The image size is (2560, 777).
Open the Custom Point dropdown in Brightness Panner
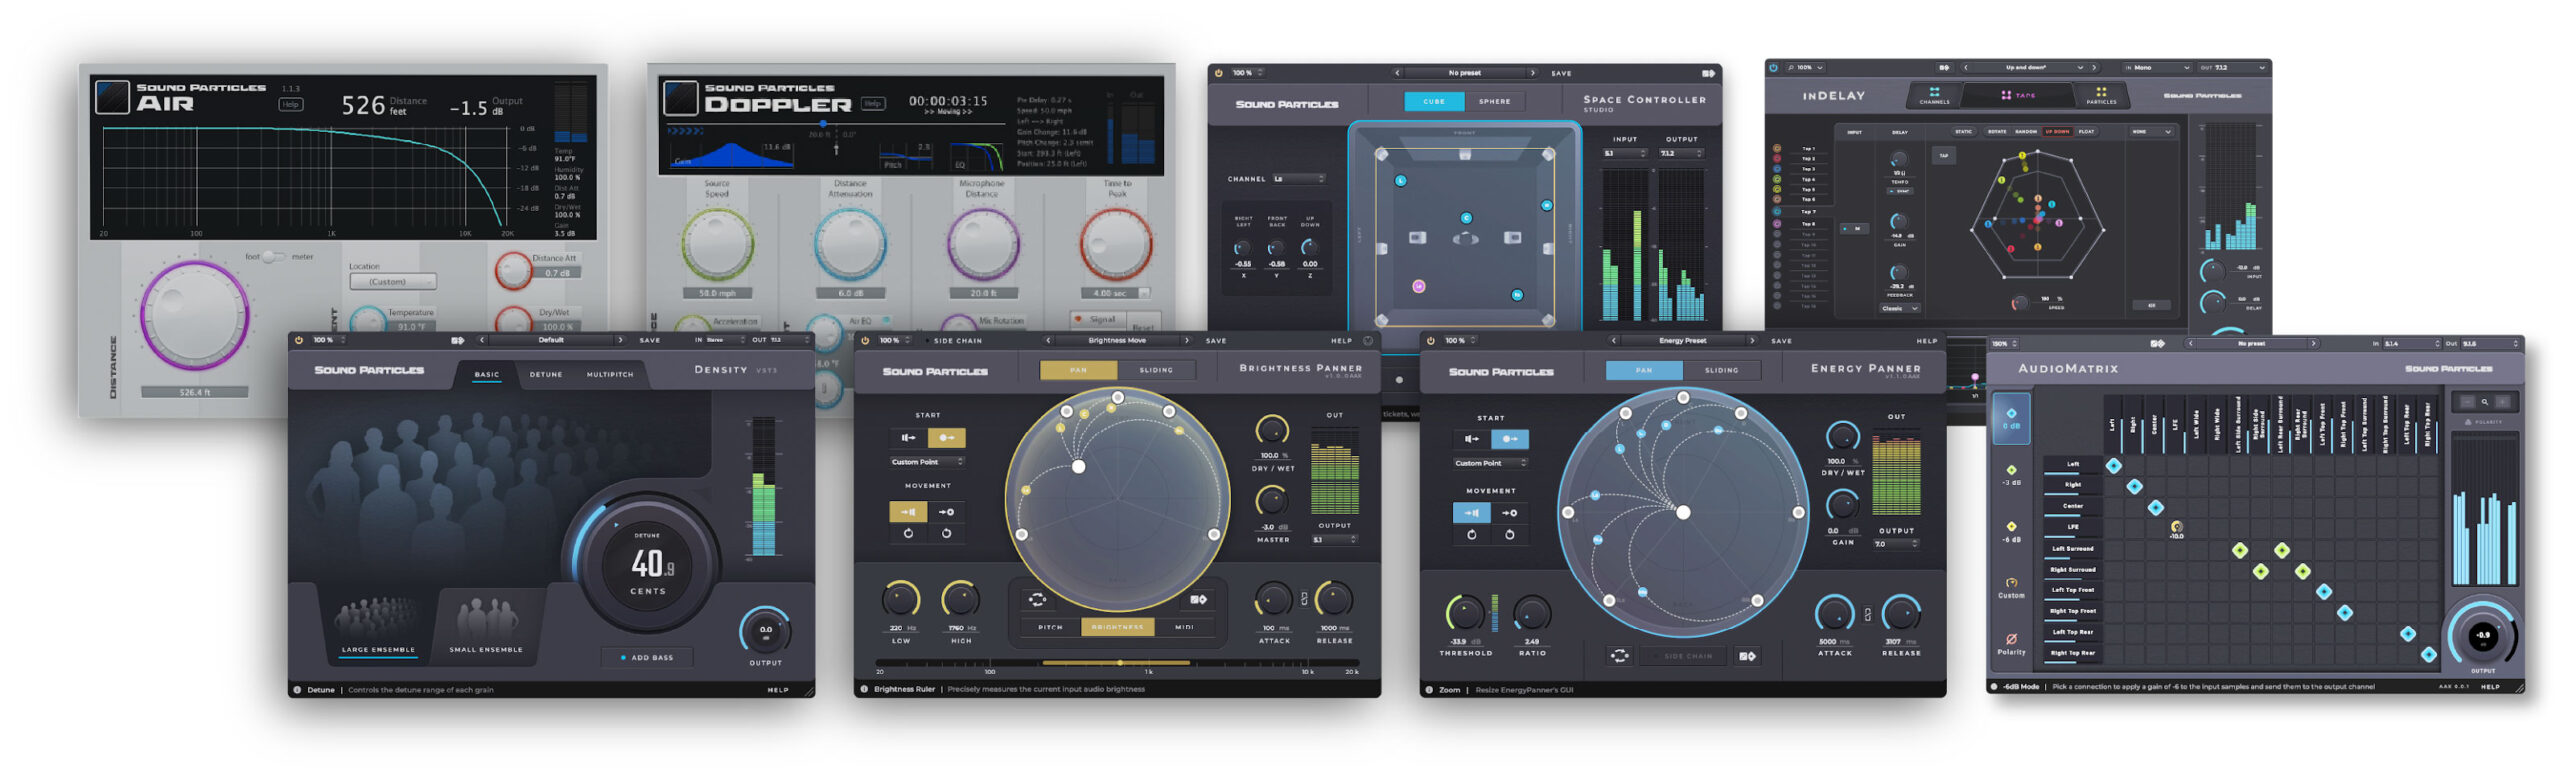coord(926,462)
